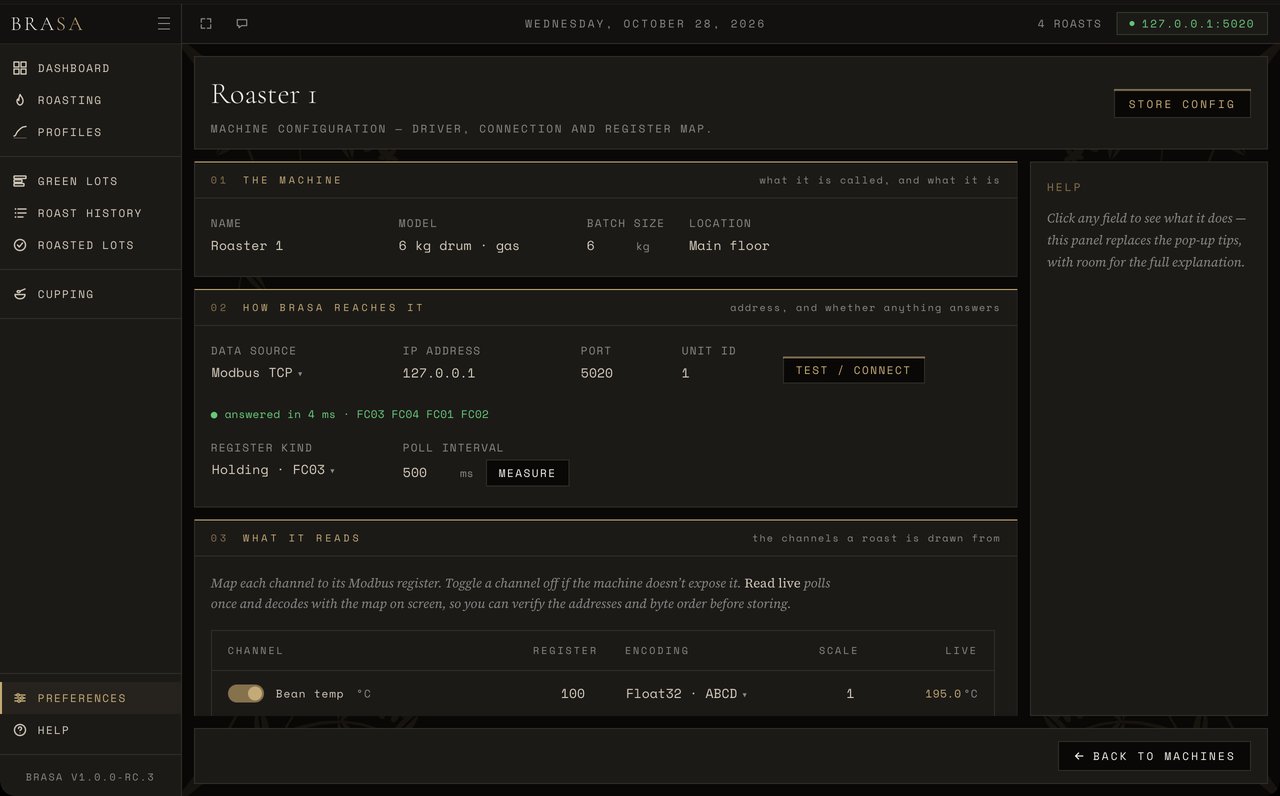The width and height of the screenshot is (1280, 796).
Task: Open the Data Source Modbus TCP dropdown
Action: tap(257, 373)
